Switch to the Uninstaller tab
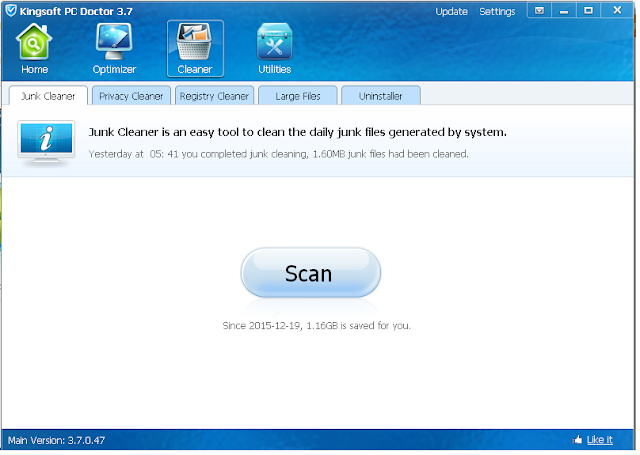Screen dimensions: 640x455 pyautogui.click(x=380, y=96)
